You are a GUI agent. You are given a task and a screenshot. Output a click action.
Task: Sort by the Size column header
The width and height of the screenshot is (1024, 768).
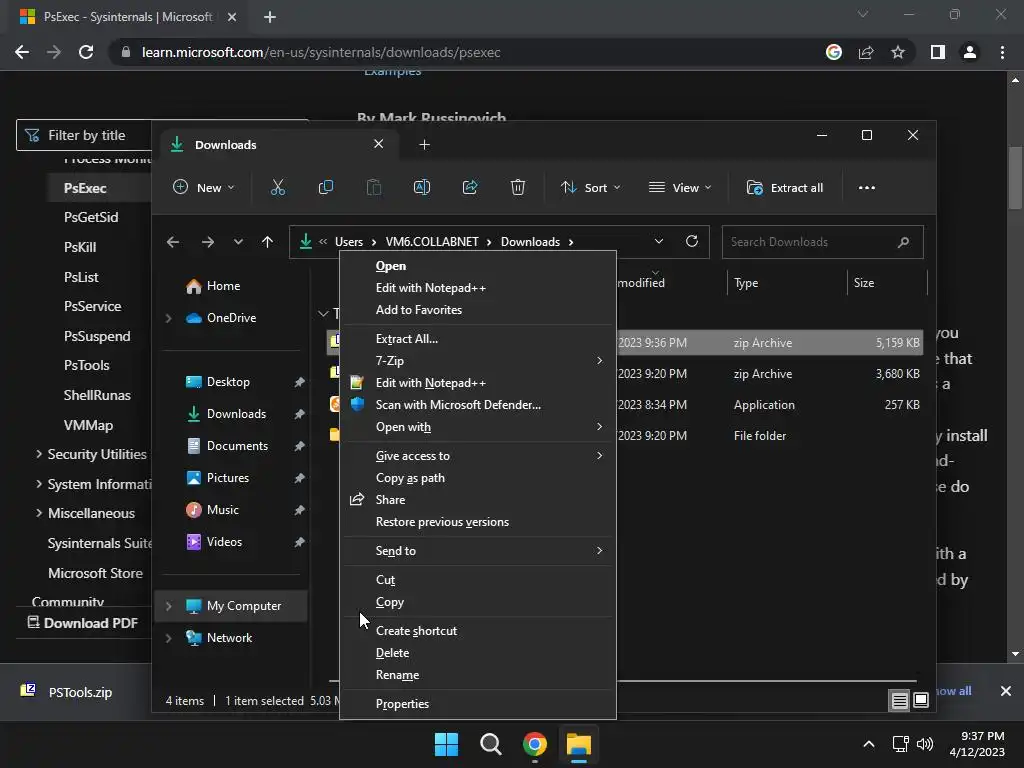[x=887, y=283]
